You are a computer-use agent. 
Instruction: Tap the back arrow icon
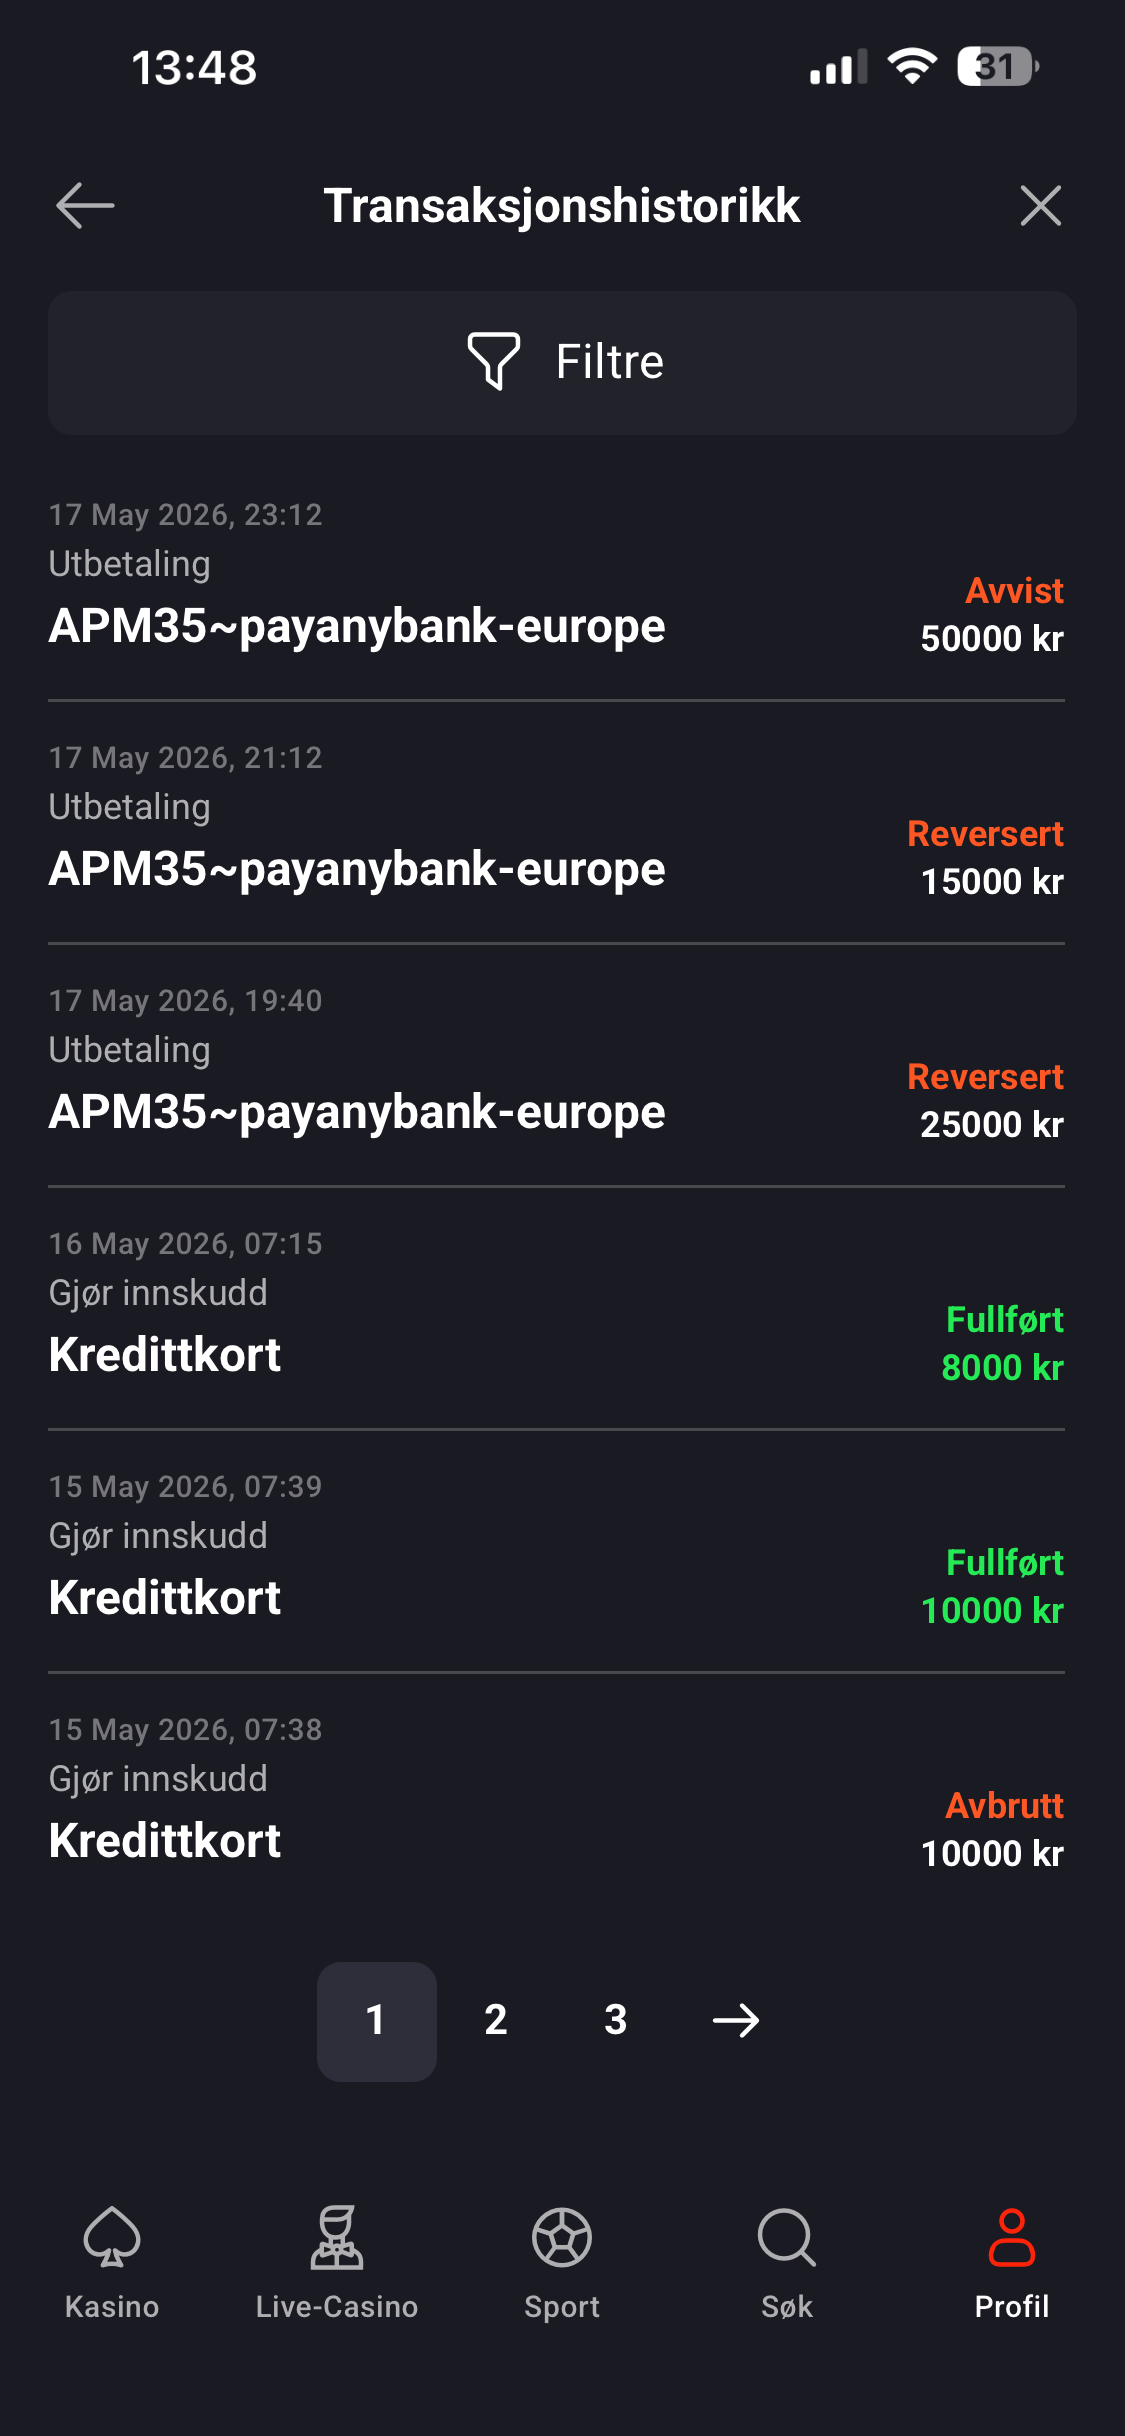click(x=85, y=206)
